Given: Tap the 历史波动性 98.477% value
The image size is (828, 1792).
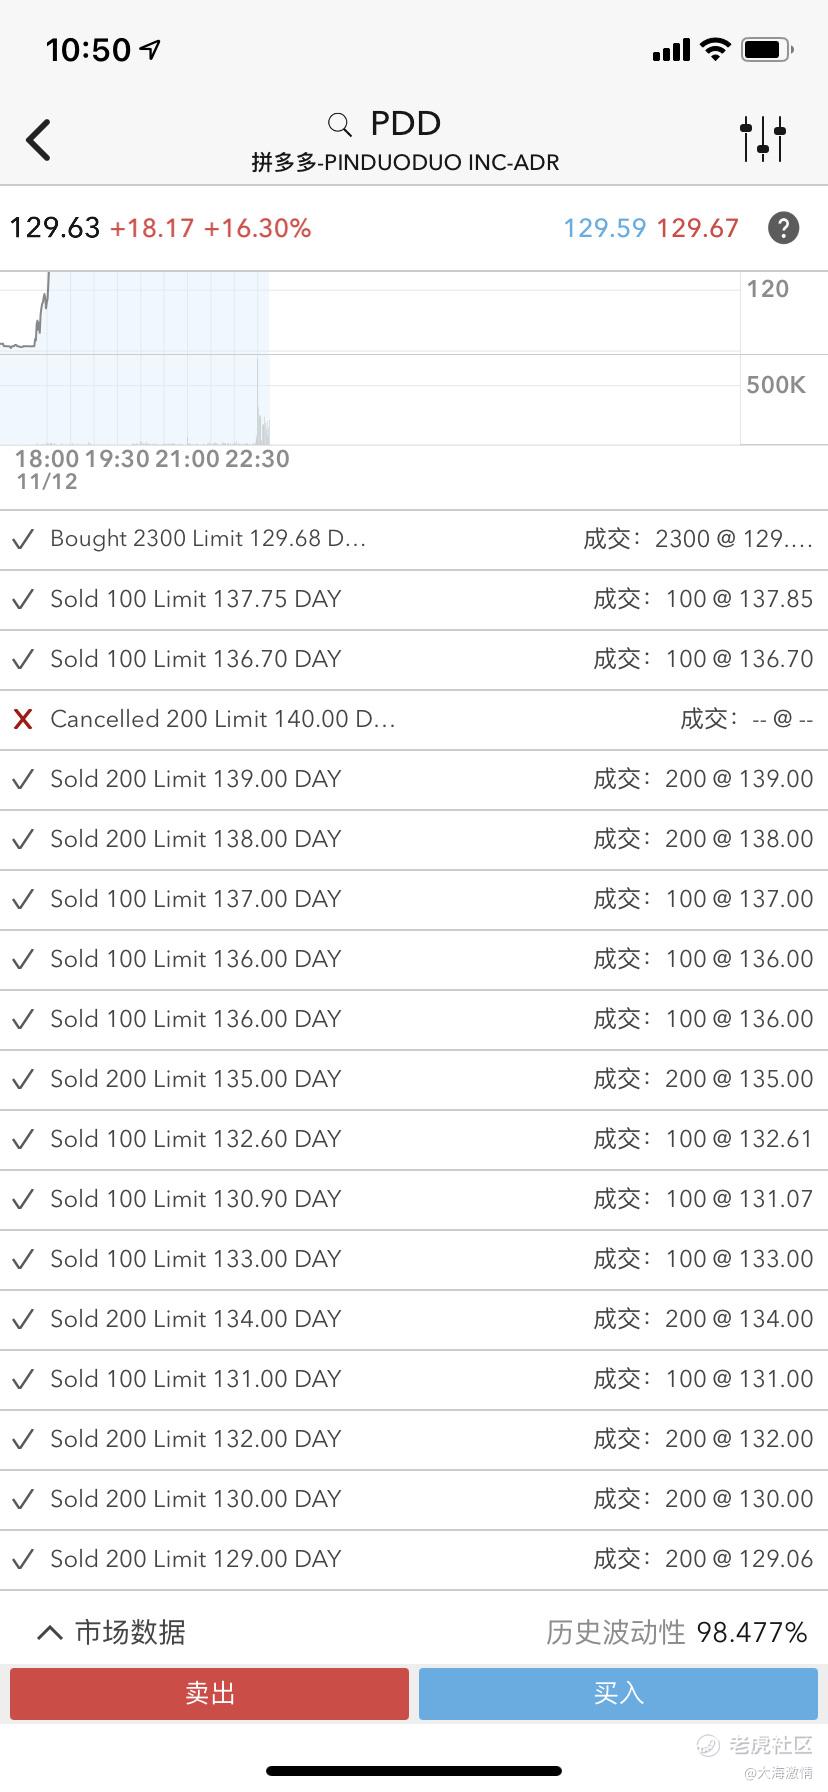Looking at the screenshot, I should pyautogui.click(x=751, y=1633).
